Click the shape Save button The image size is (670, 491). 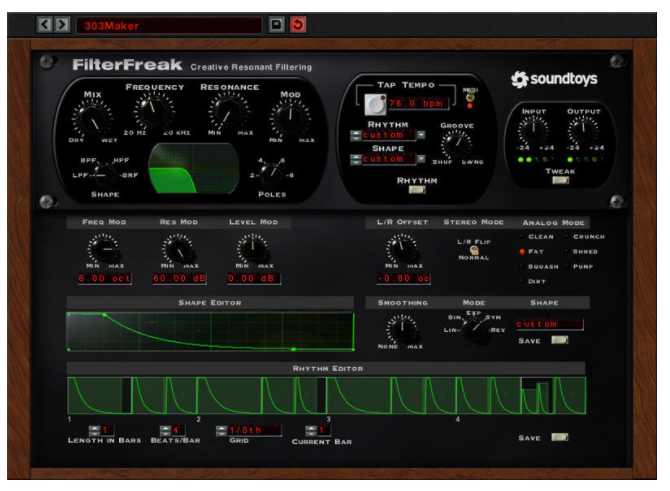559,340
